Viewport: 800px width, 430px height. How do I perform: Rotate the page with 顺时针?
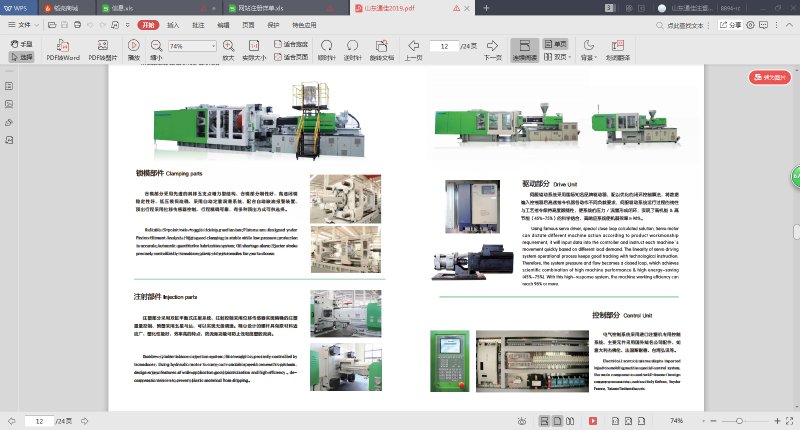coord(326,46)
